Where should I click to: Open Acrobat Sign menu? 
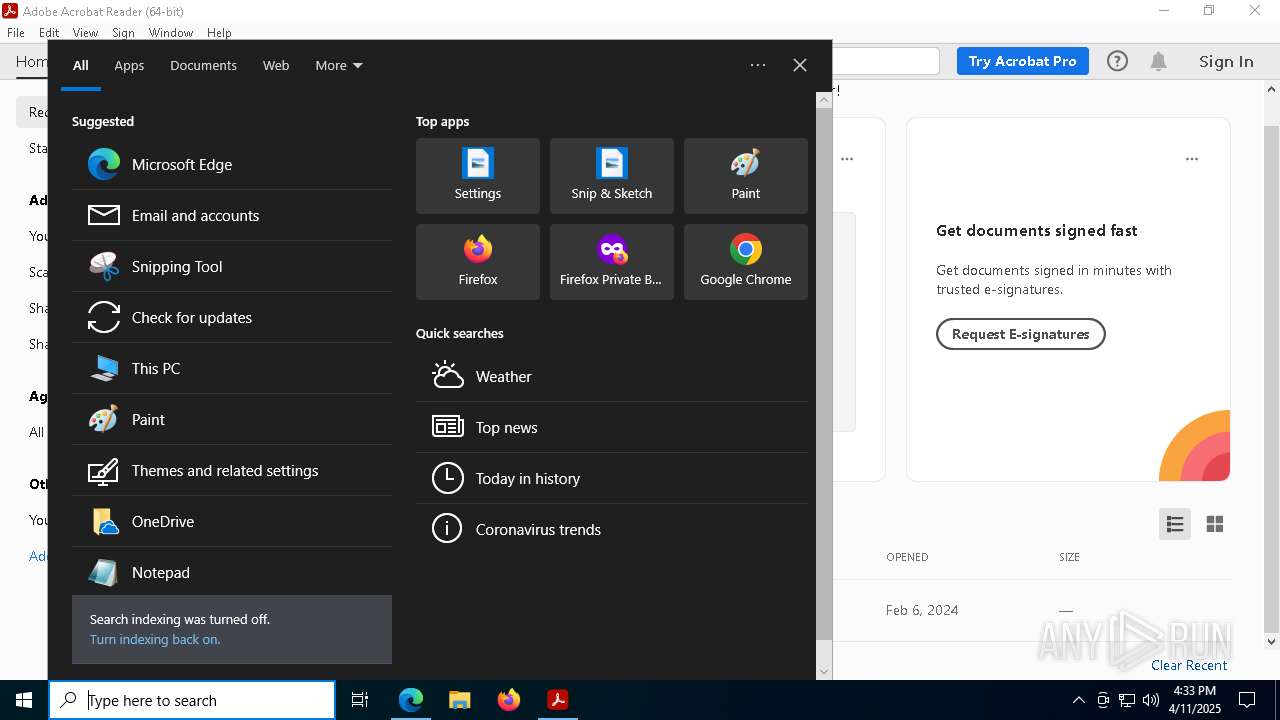pos(123,33)
